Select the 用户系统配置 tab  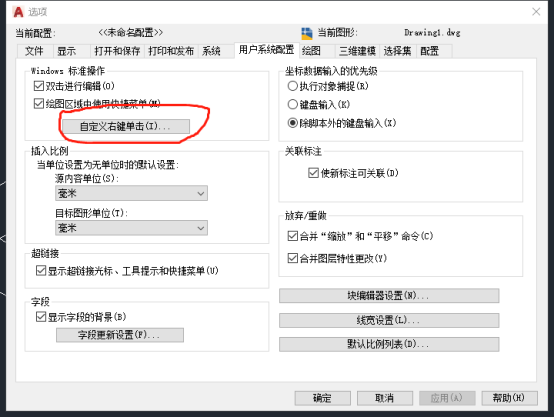coord(266,50)
